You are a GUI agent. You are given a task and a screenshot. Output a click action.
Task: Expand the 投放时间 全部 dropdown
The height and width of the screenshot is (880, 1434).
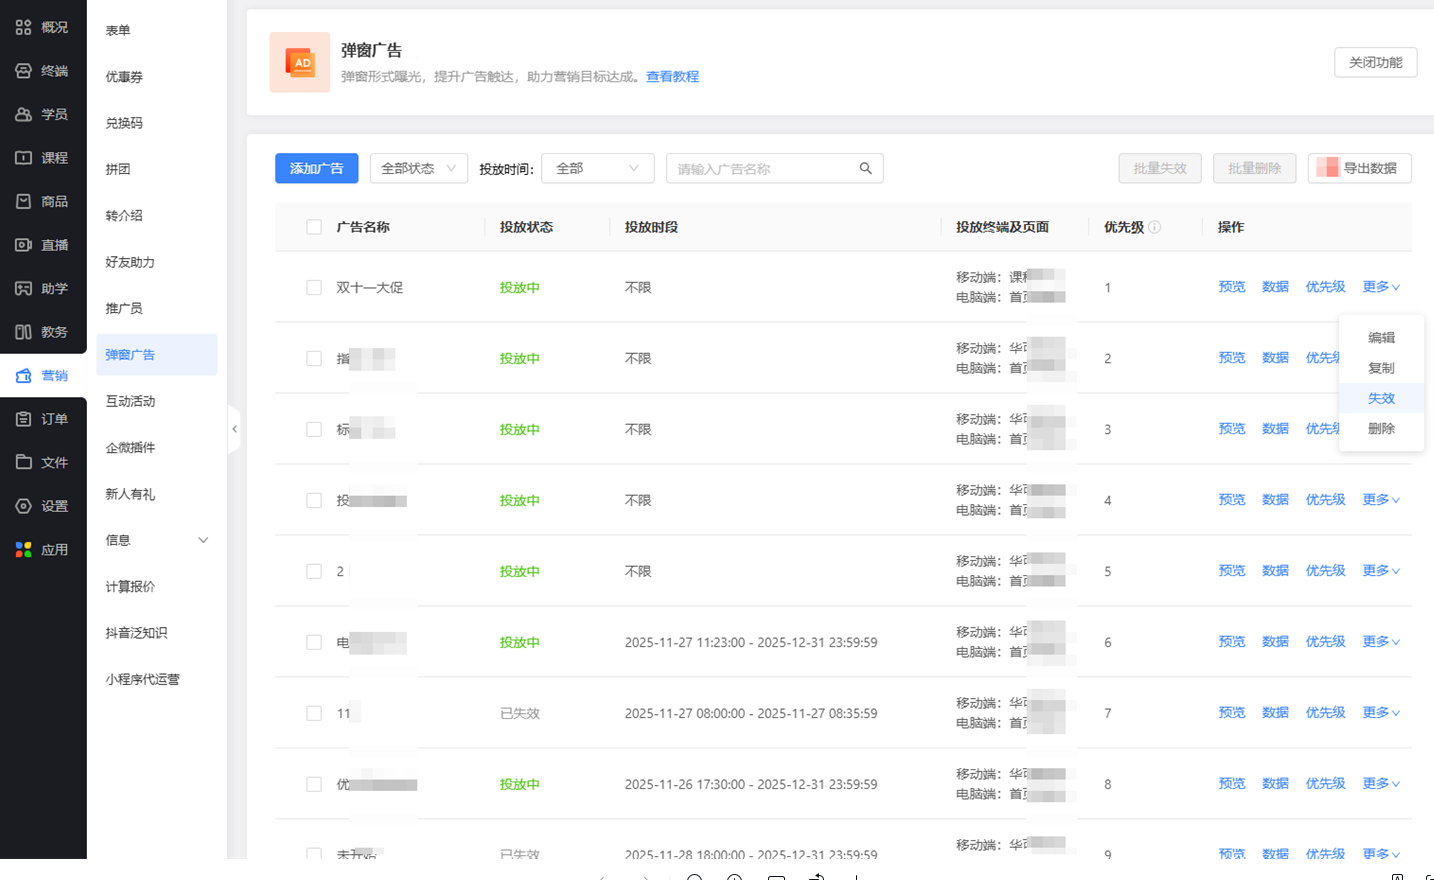pos(597,168)
